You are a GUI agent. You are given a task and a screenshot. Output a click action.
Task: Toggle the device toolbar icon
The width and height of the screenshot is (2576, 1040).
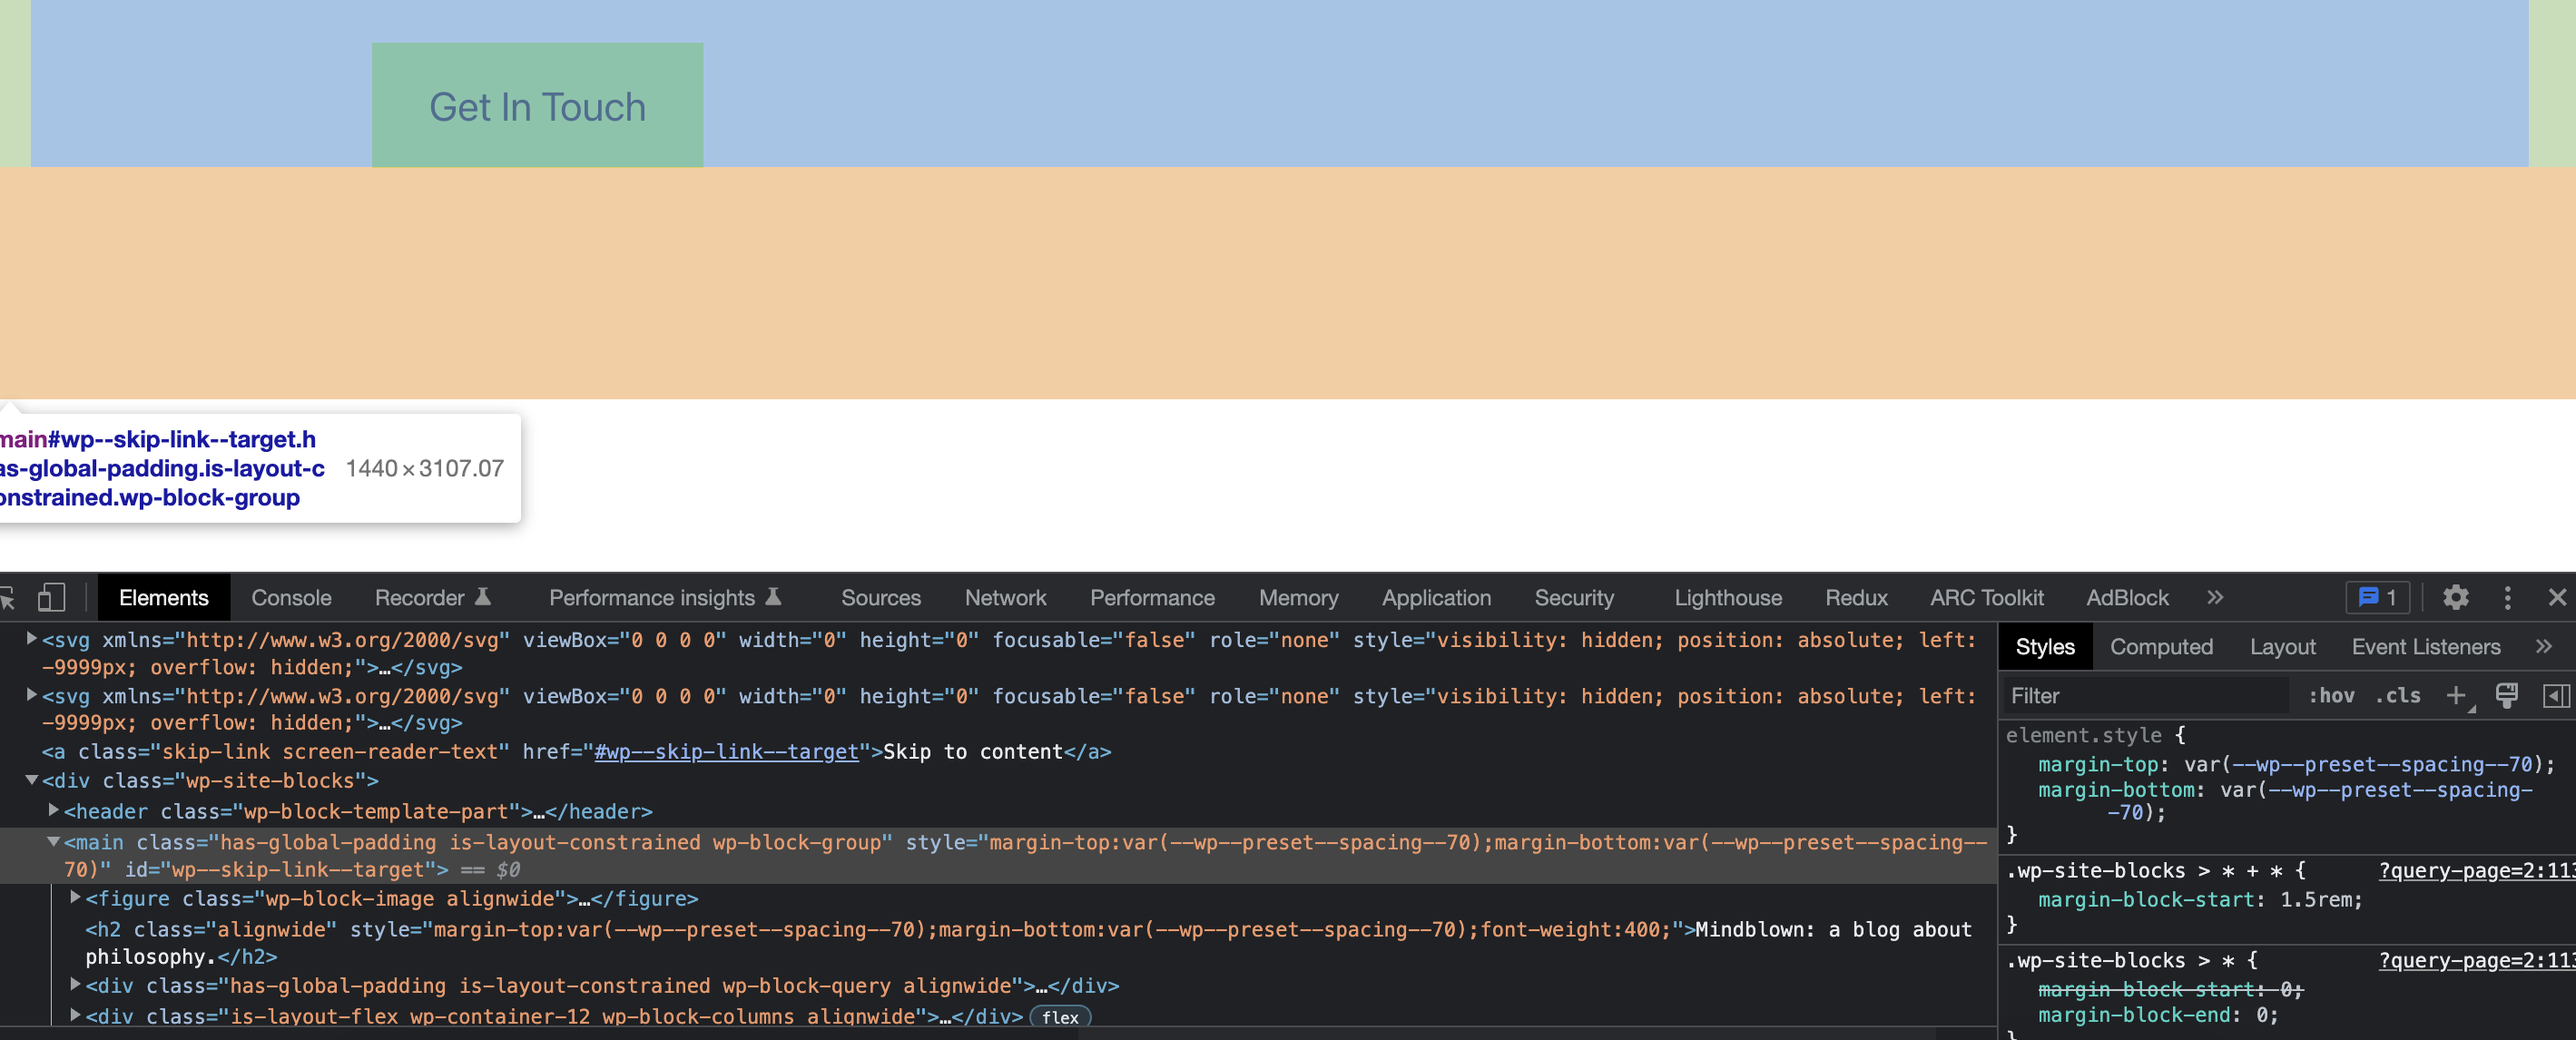point(51,598)
